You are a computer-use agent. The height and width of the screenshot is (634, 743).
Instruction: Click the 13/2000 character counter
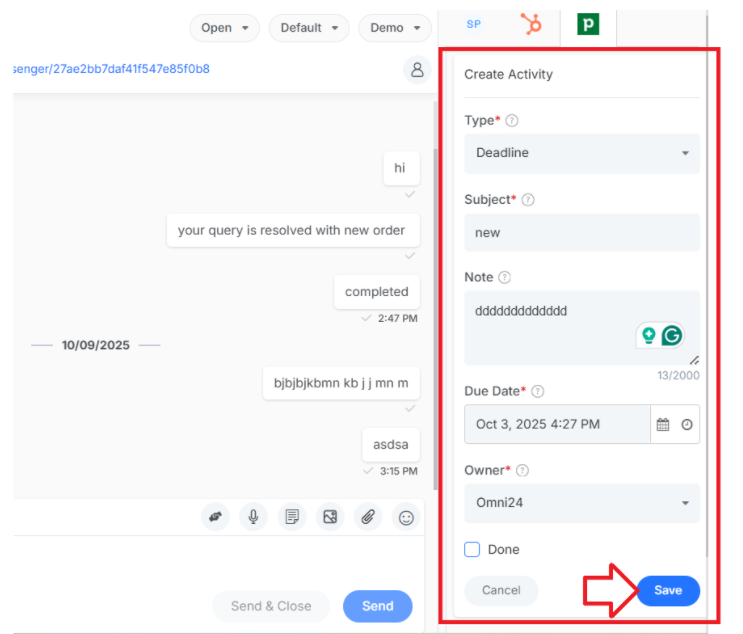(678, 376)
